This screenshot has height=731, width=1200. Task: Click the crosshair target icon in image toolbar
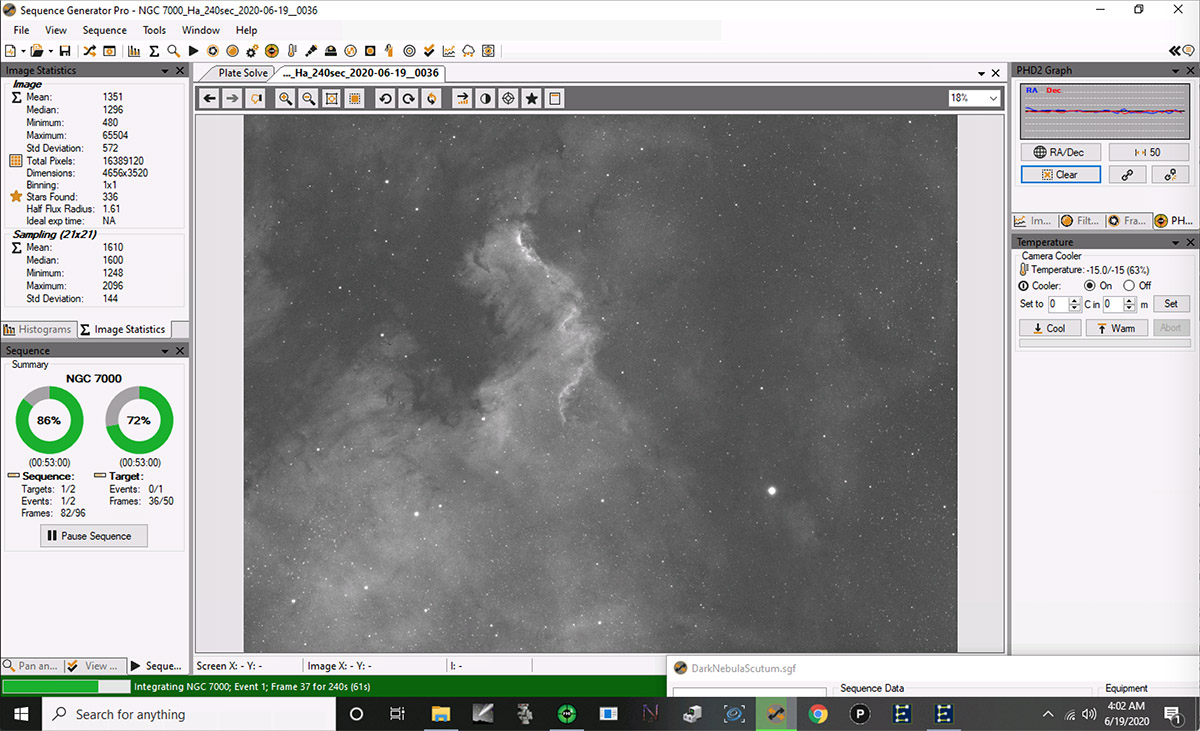click(508, 98)
